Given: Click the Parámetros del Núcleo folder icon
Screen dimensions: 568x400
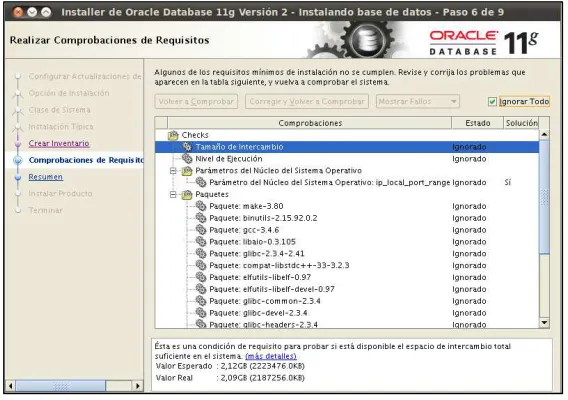Looking at the screenshot, I should 187,171.
